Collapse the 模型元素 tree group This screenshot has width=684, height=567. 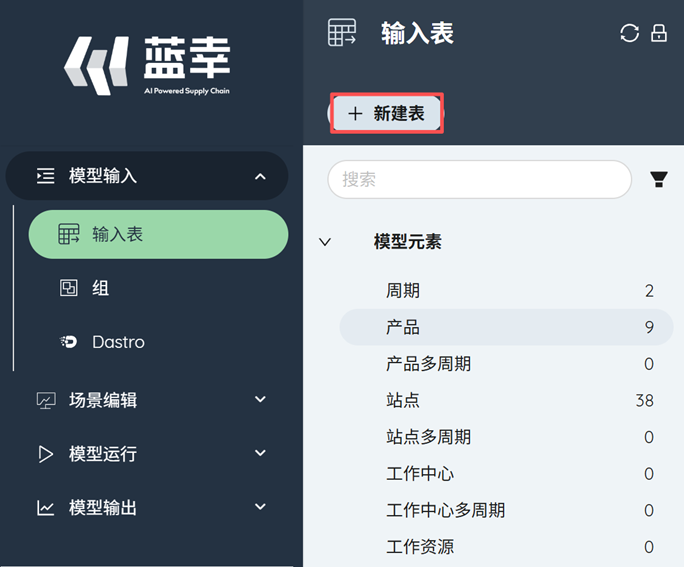[x=325, y=242]
